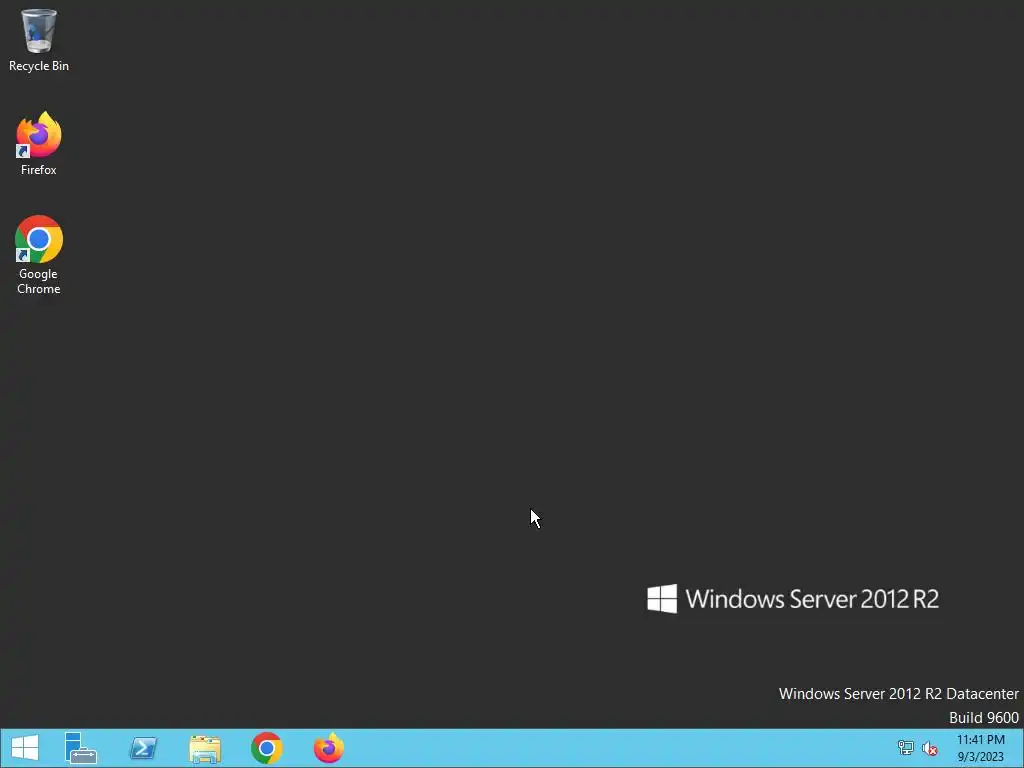
Task: Launch Windows PowerShell from the taskbar
Action: point(143,748)
